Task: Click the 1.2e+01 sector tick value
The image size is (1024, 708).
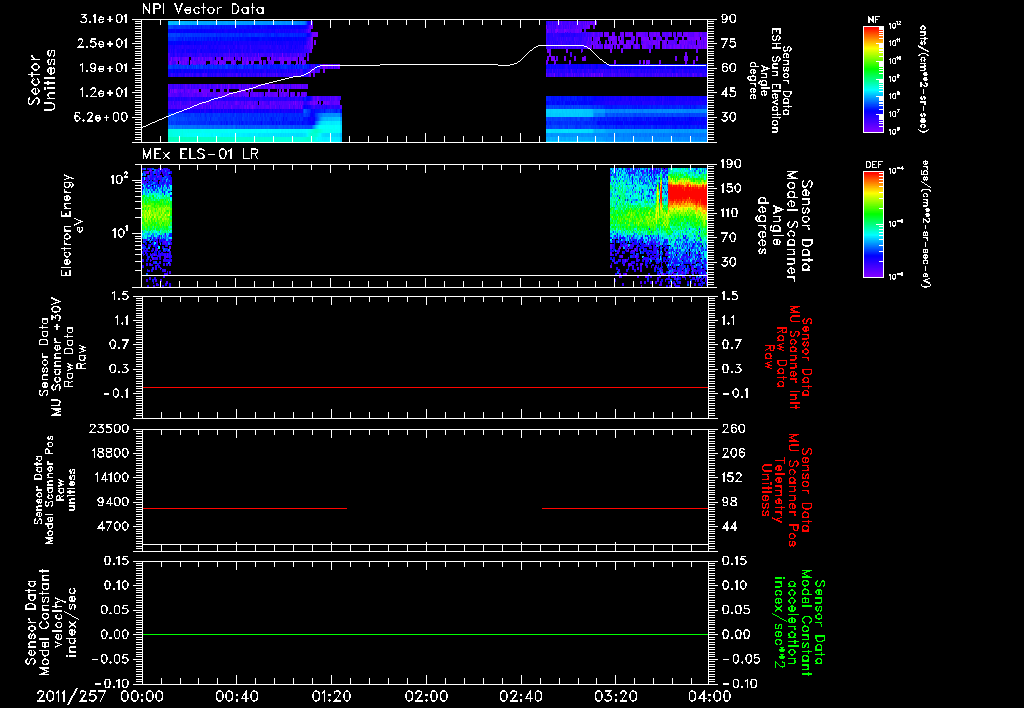Action: point(104,93)
